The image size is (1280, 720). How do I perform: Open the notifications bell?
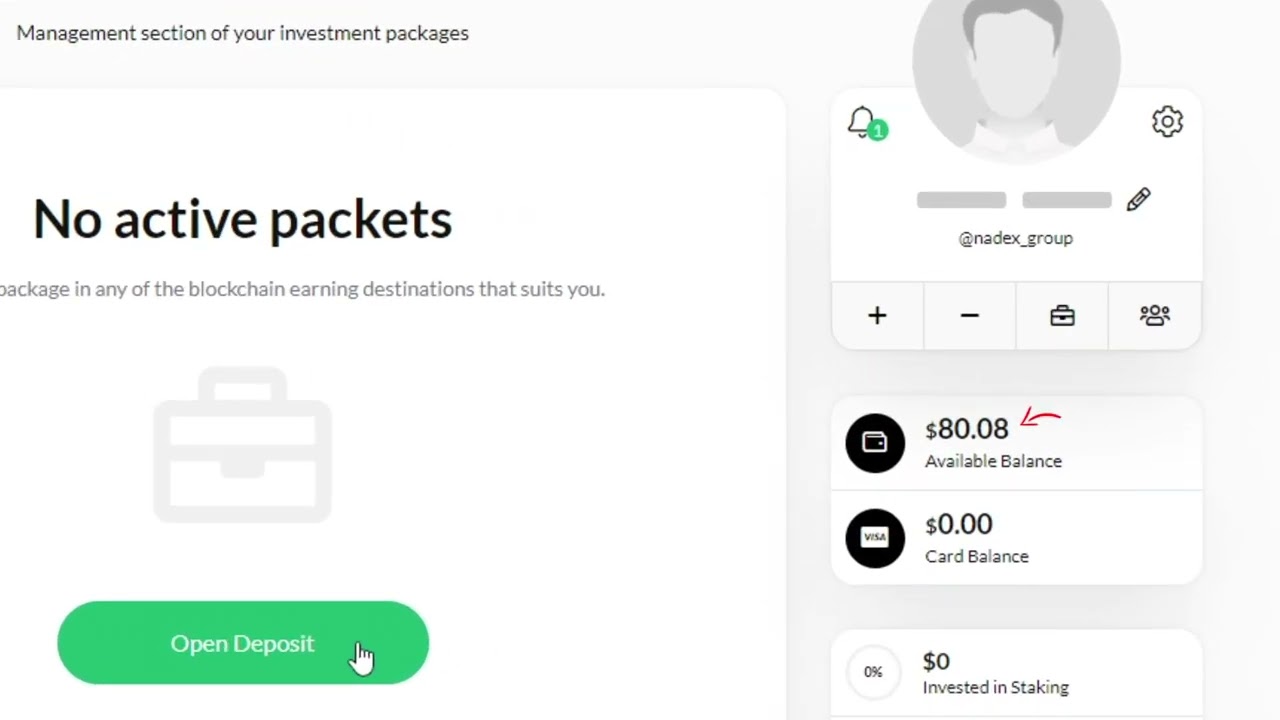861,122
